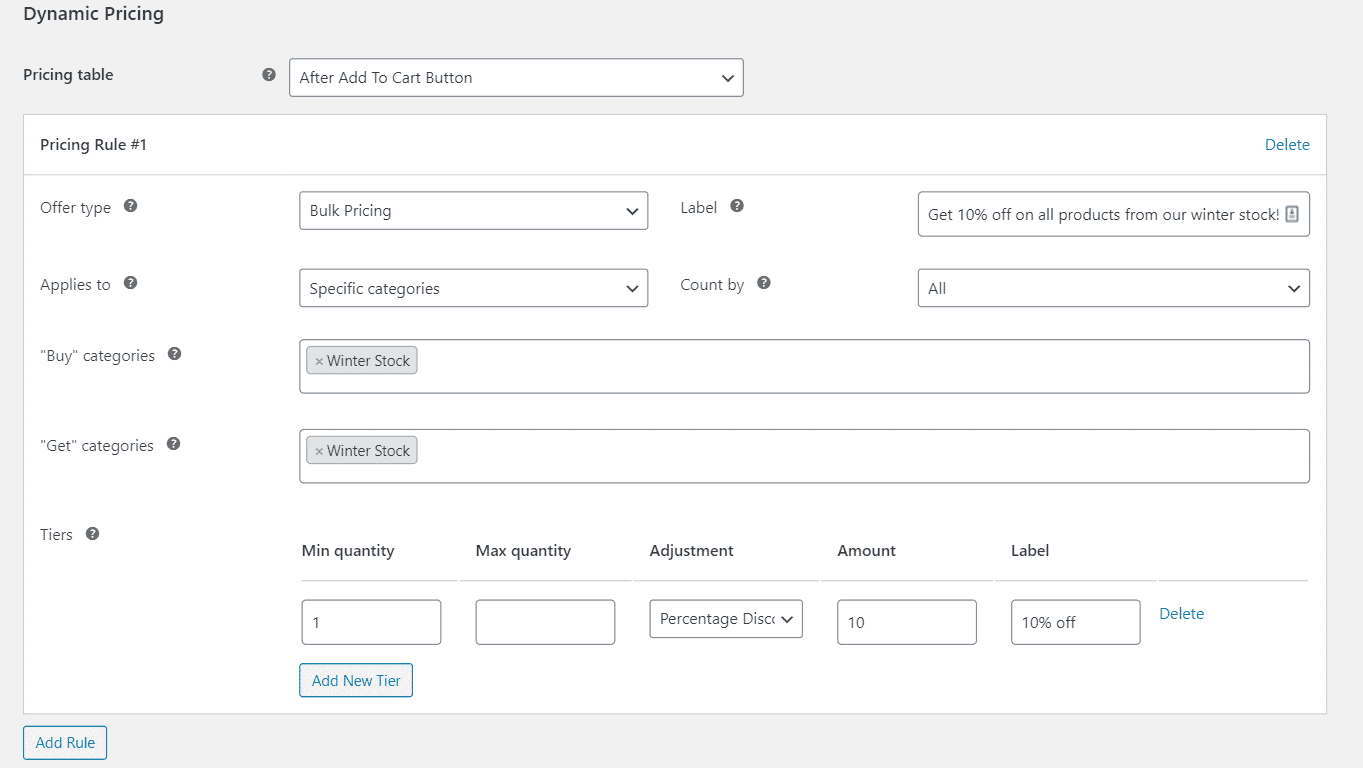Click help icon beside Tiers

point(92,534)
